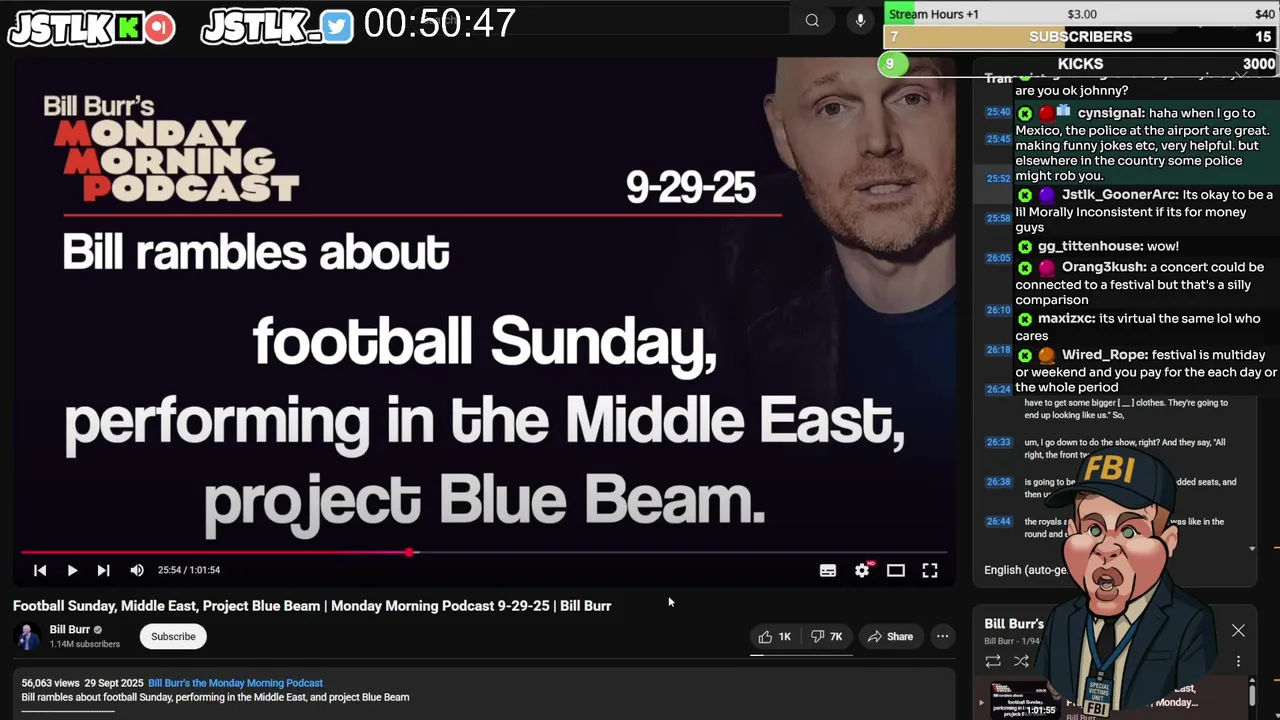Click the red record icon in overlay
Image resolution: width=1280 pixels, height=720 pixels.
[x=158, y=28]
